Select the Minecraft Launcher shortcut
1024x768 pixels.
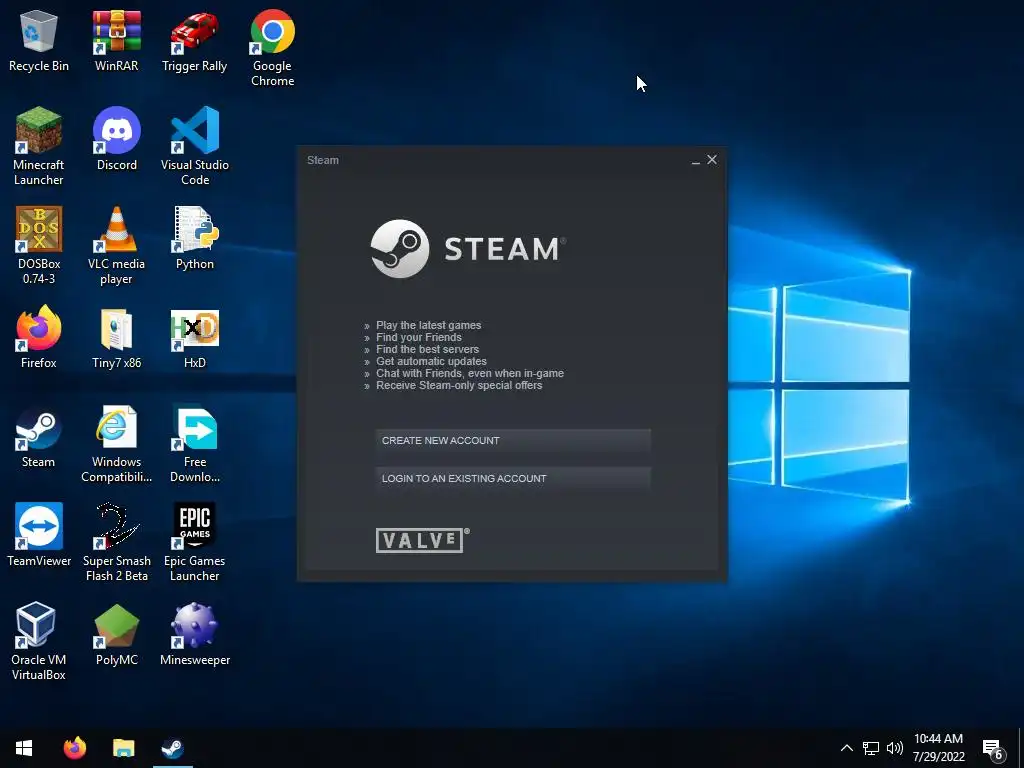[39, 146]
